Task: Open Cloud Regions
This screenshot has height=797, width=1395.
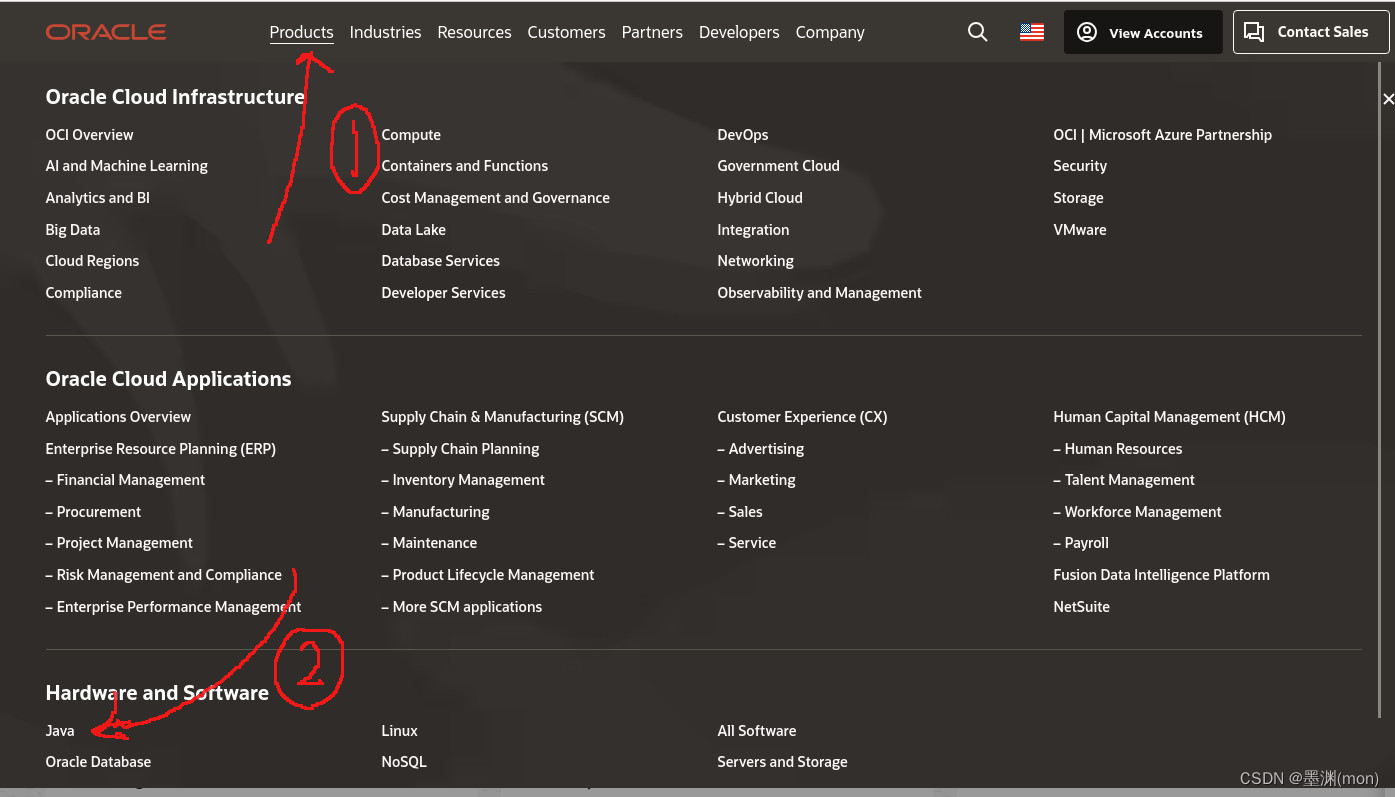Action: tap(92, 261)
